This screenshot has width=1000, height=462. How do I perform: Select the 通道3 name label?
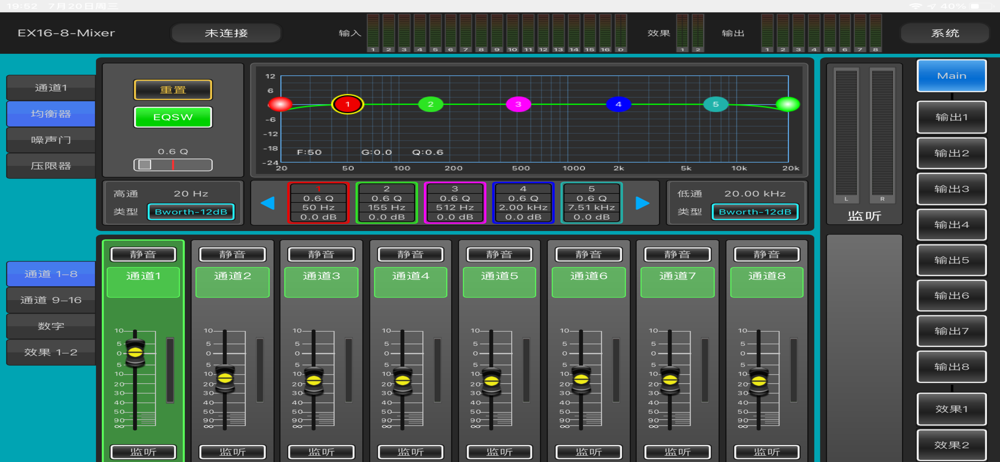coord(321,282)
